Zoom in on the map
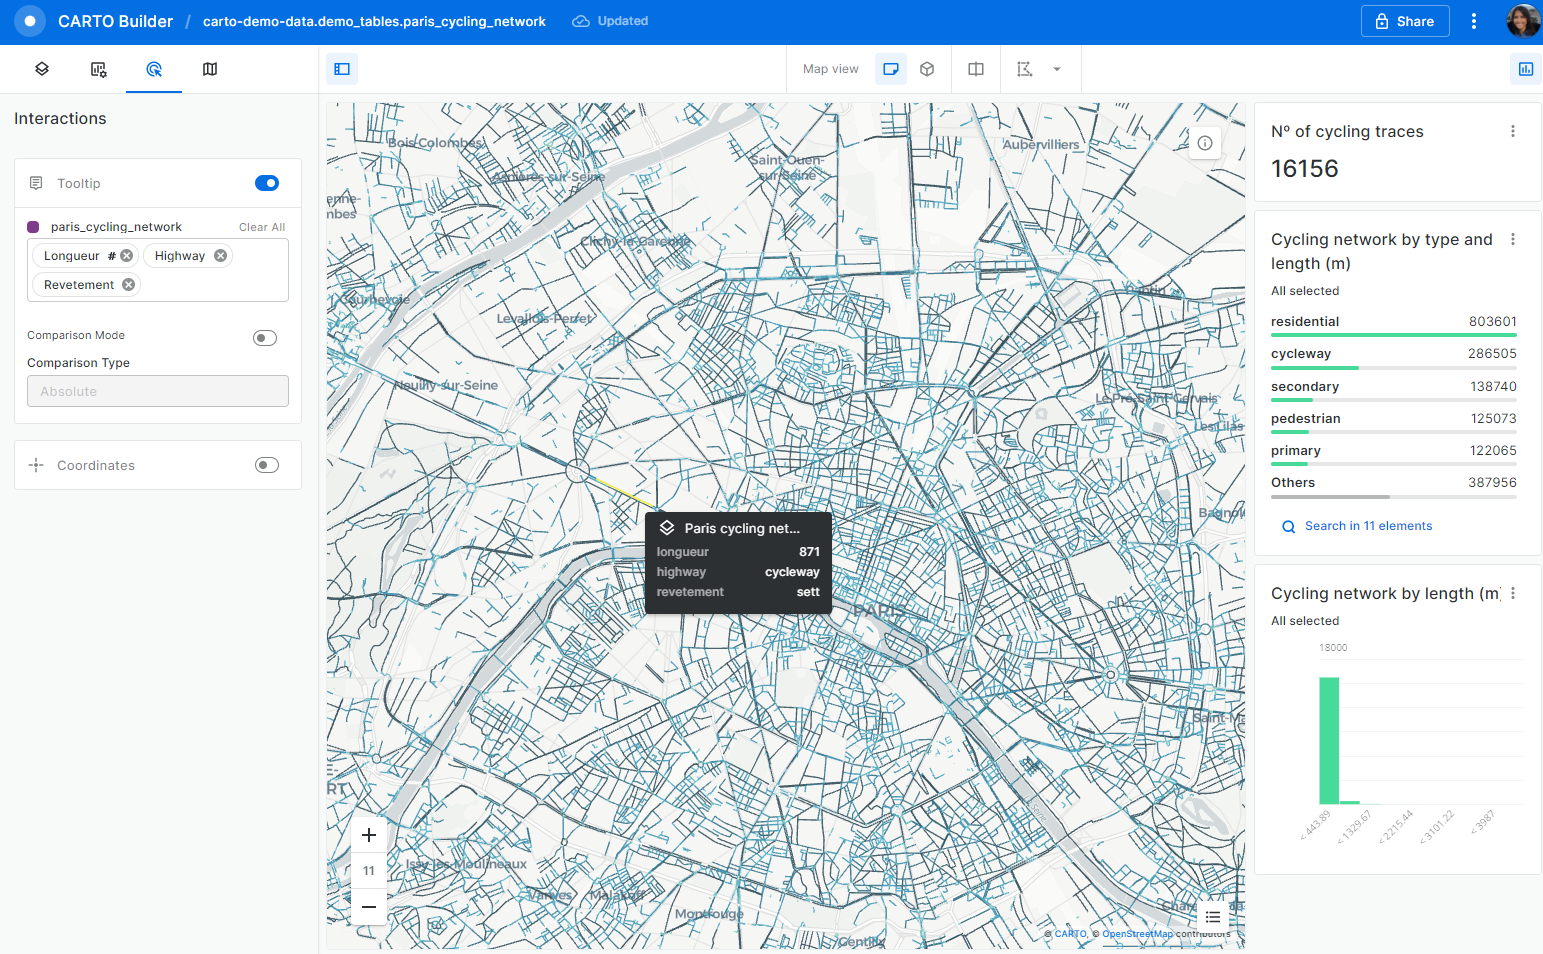 coord(369,835)
